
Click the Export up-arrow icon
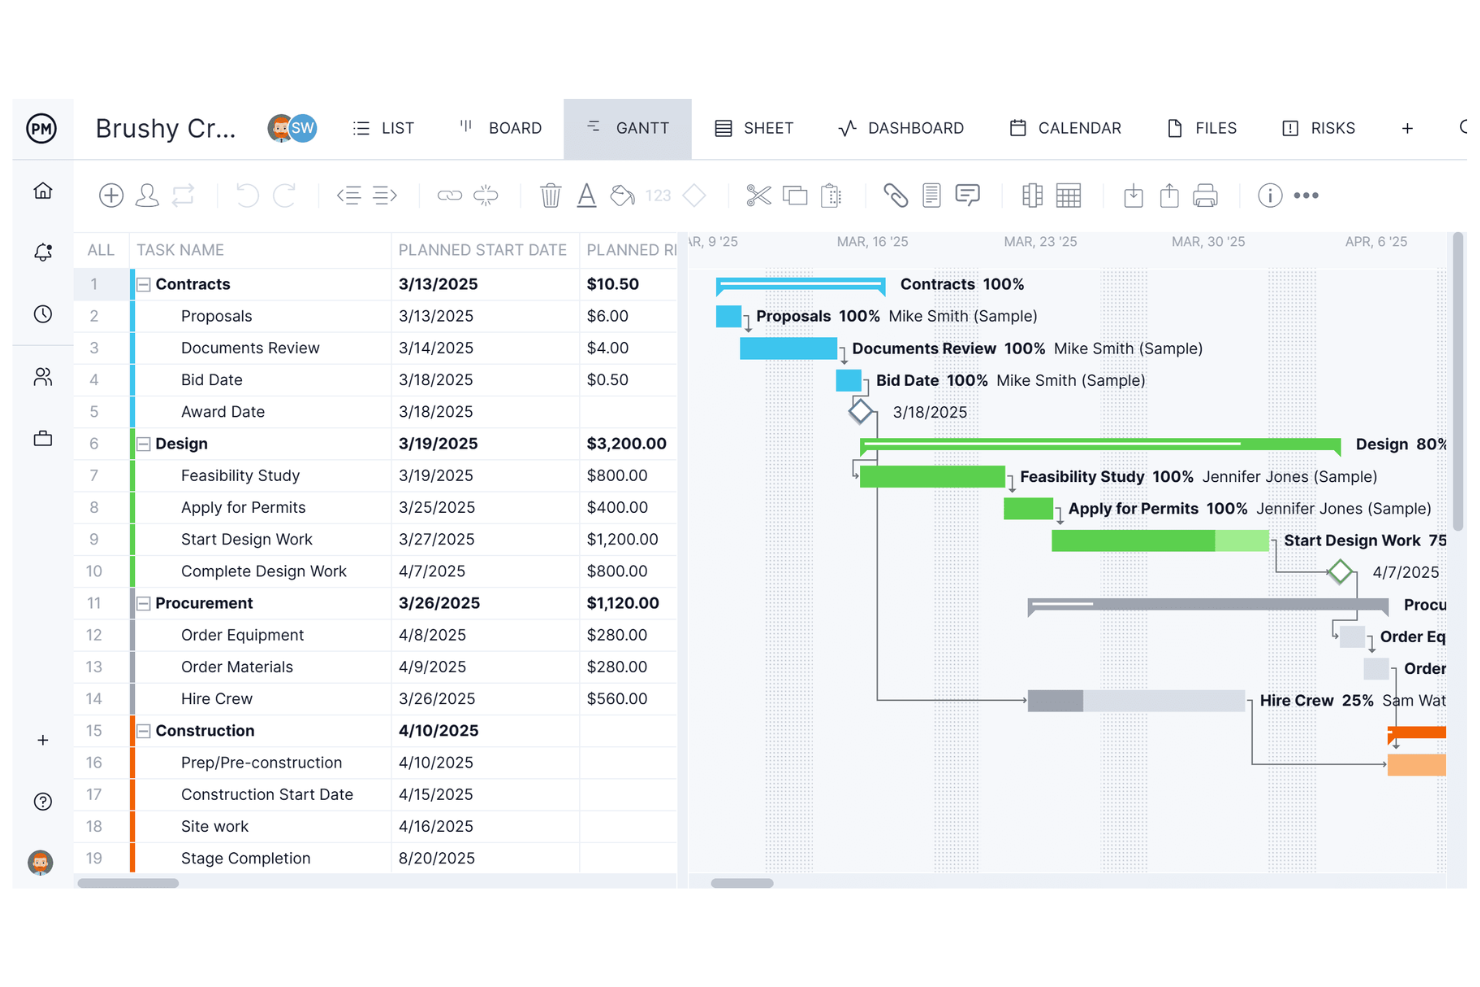tap(1169, 195)
